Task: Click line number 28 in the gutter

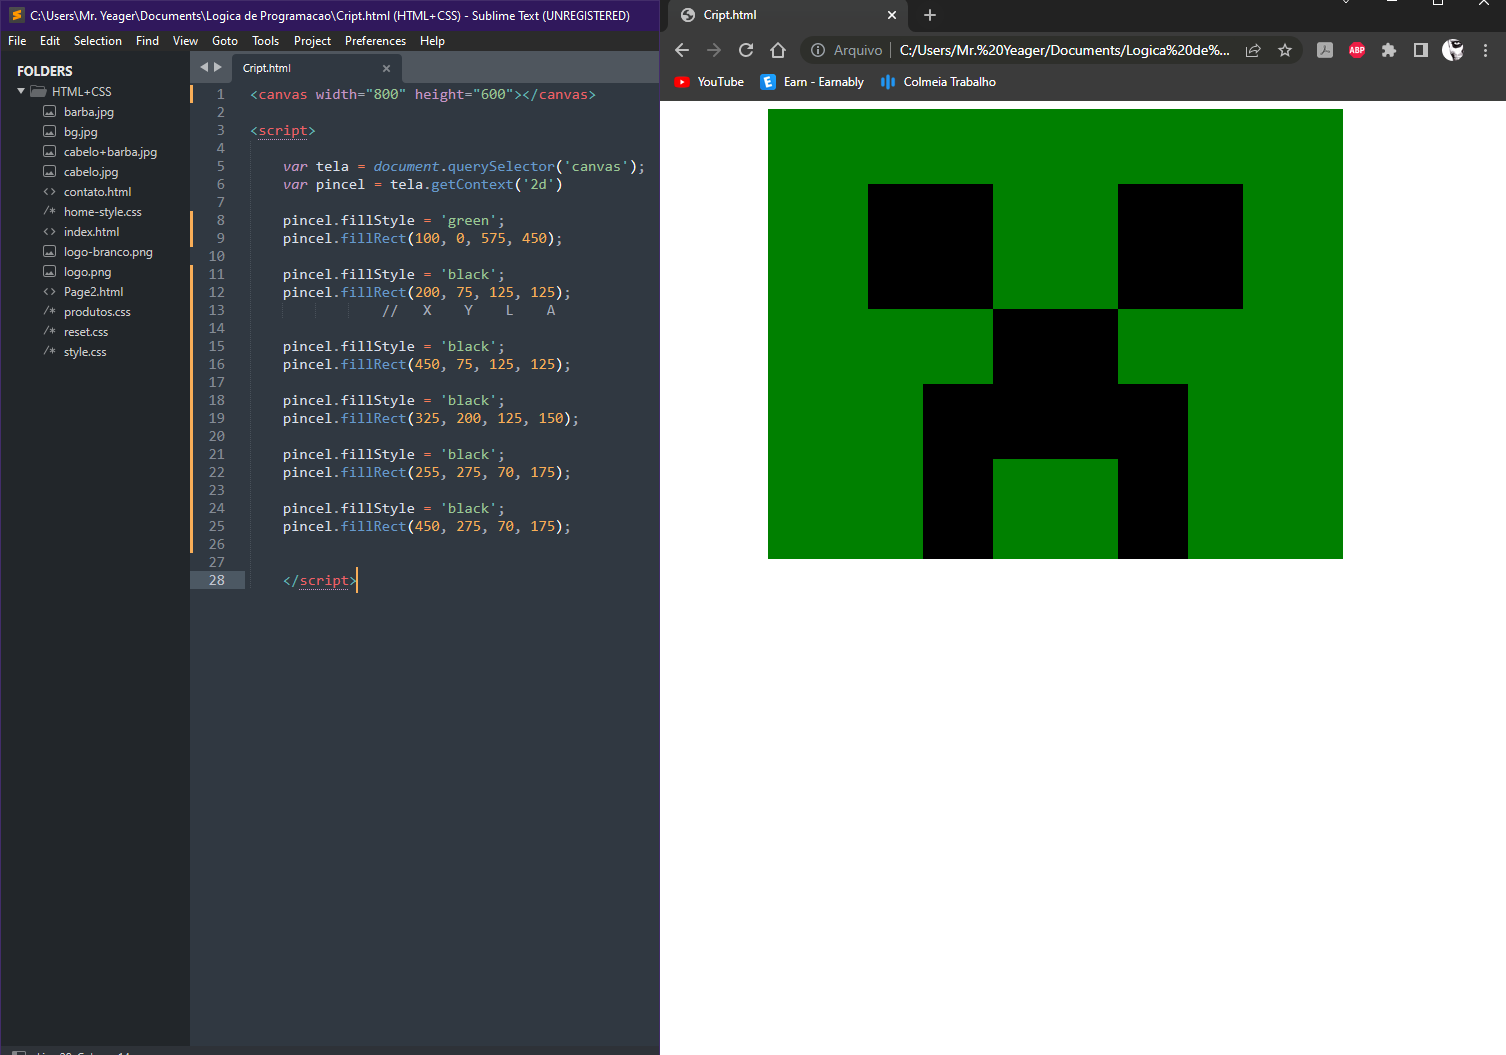Action: (x=217, y=580)
